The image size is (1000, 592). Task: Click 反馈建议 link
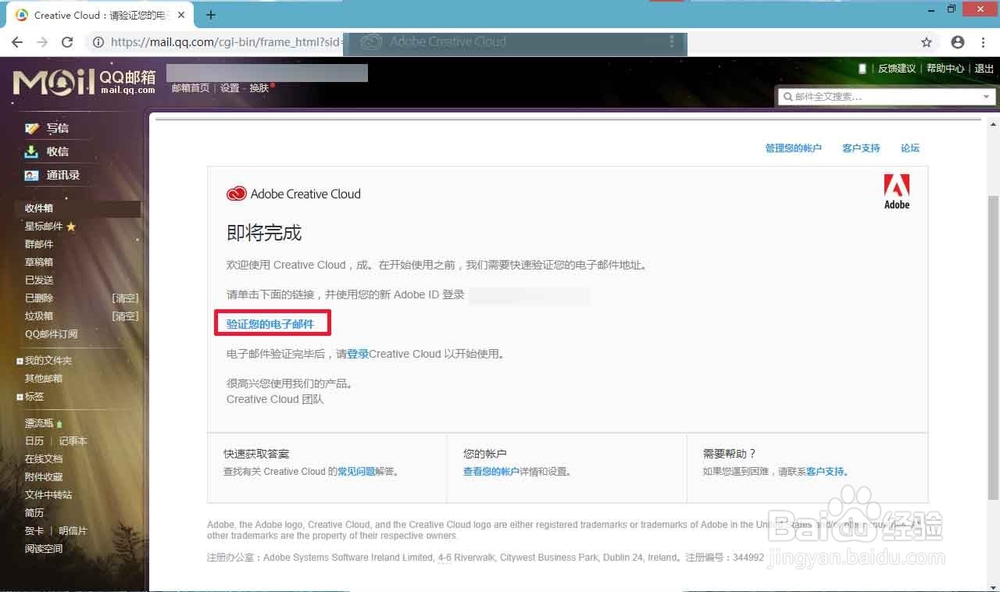point(897,68)
